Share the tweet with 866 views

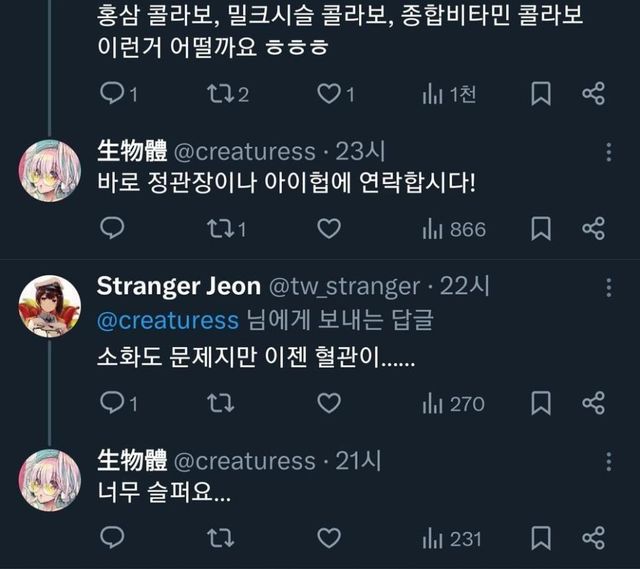click(x=594, y=229)
